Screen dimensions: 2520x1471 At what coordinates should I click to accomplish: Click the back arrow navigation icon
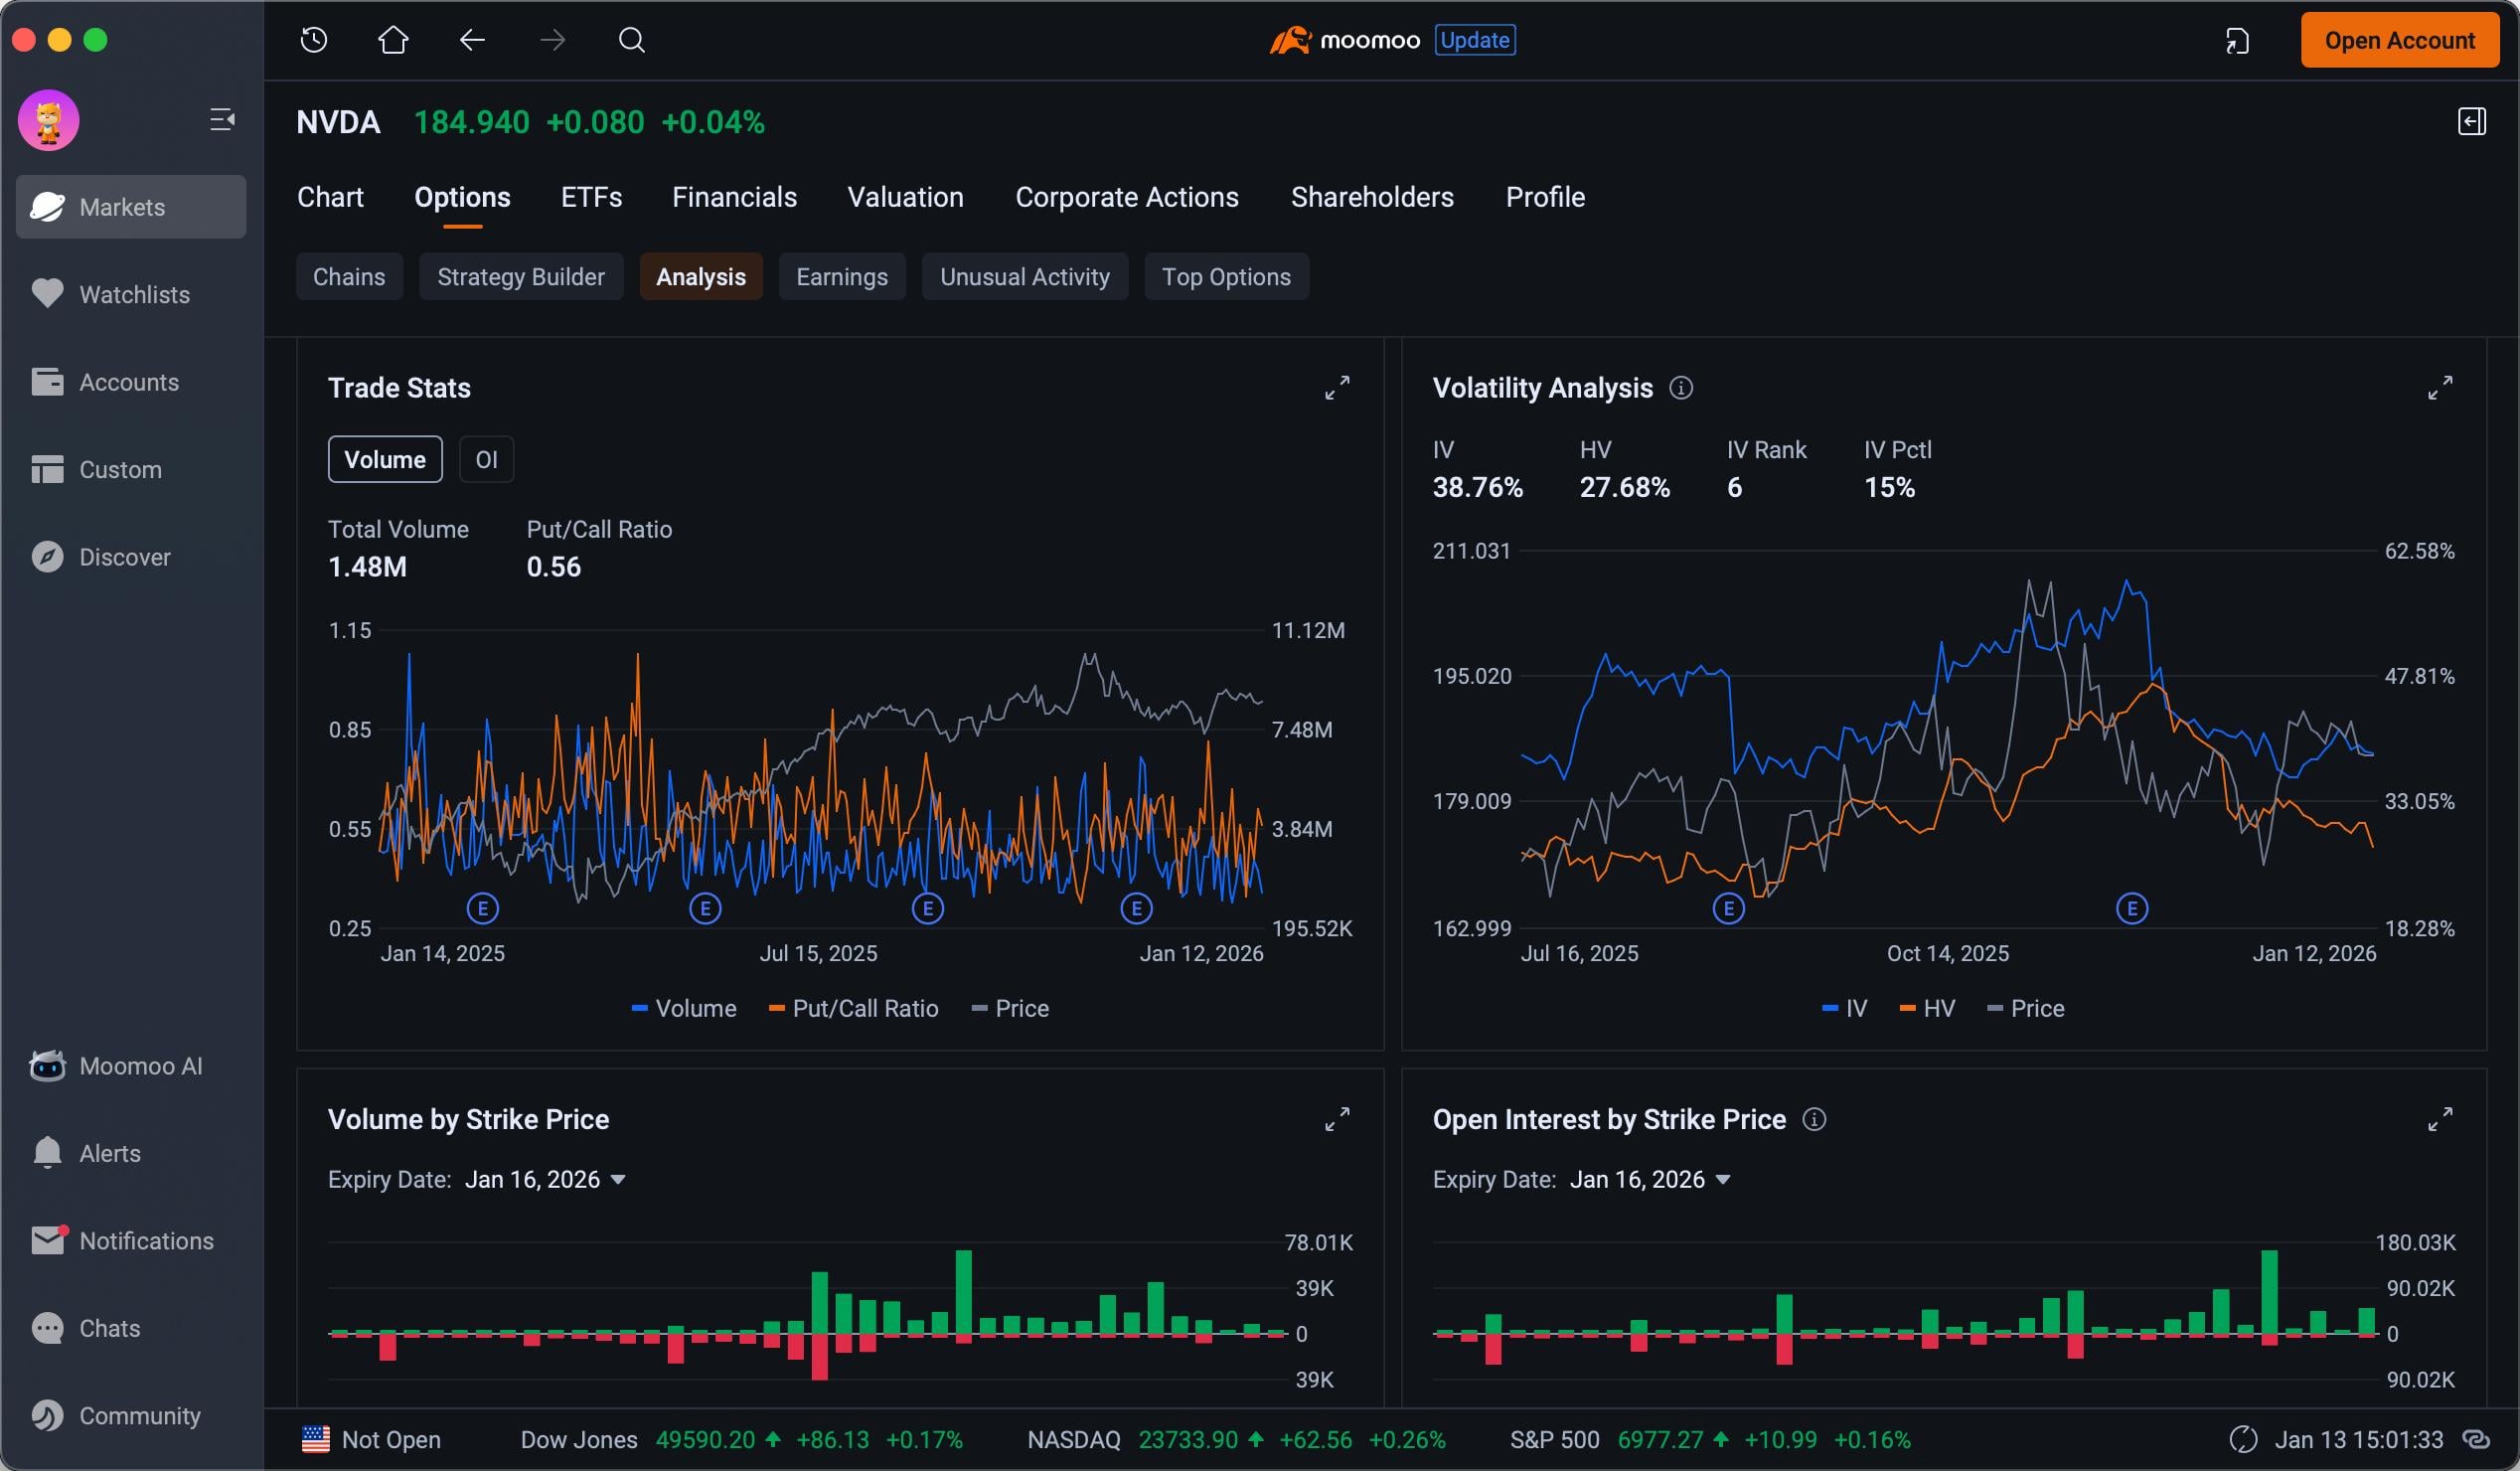(472, 40)
